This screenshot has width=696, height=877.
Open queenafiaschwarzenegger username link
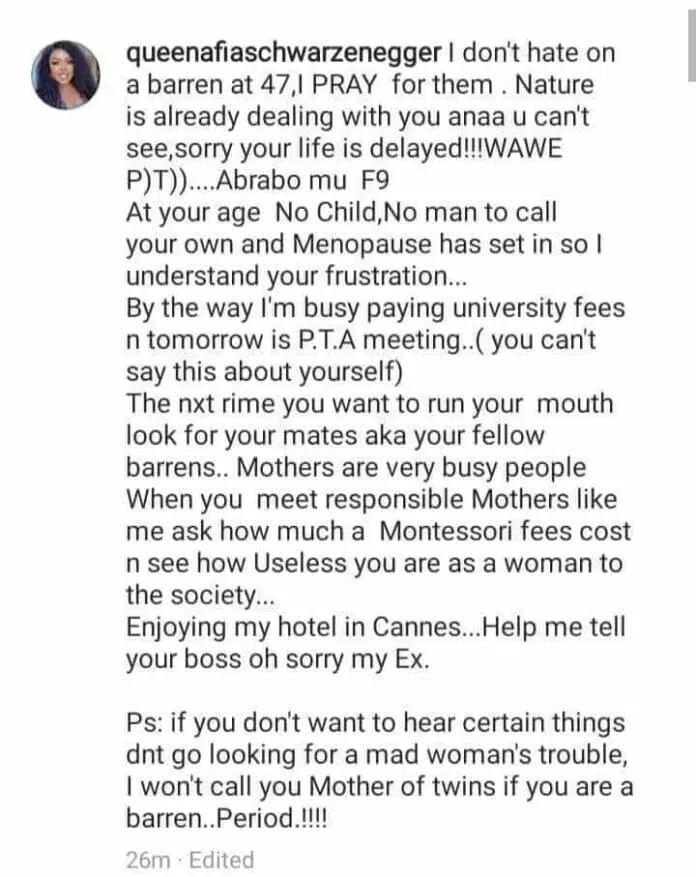[x=284, y=53]
